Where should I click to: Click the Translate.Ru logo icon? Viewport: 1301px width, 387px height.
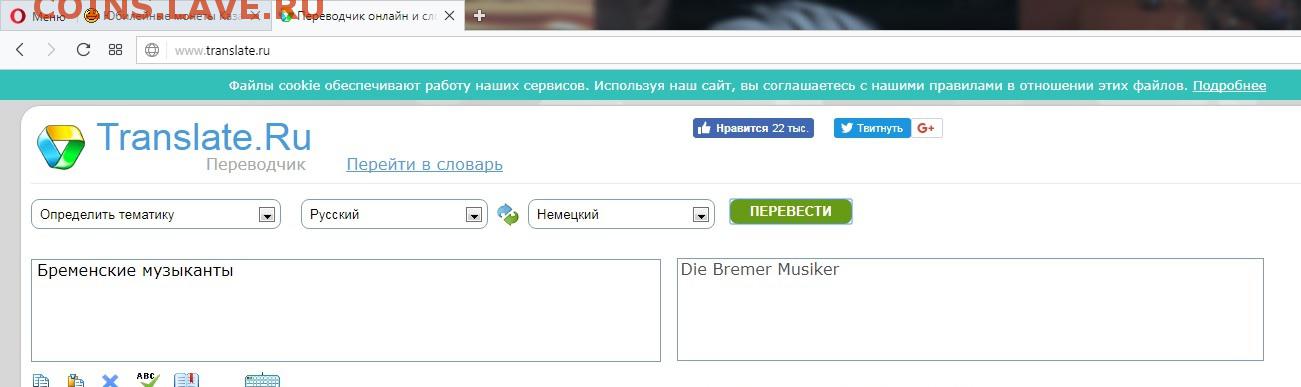(62, 147)
